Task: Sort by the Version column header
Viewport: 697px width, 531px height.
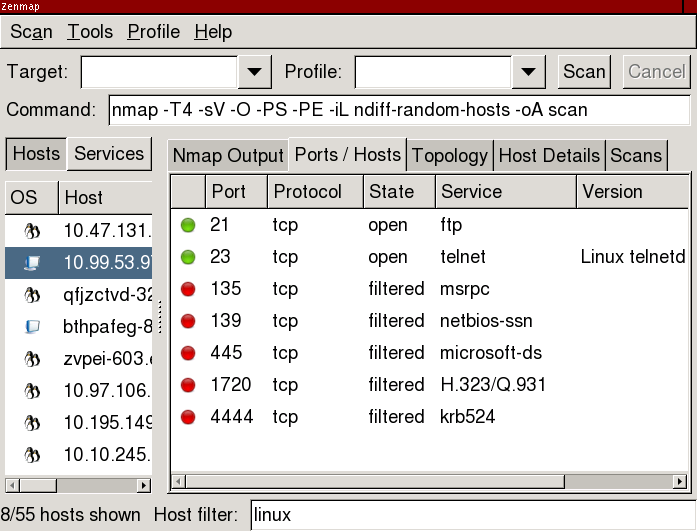Action: [633, 192]
